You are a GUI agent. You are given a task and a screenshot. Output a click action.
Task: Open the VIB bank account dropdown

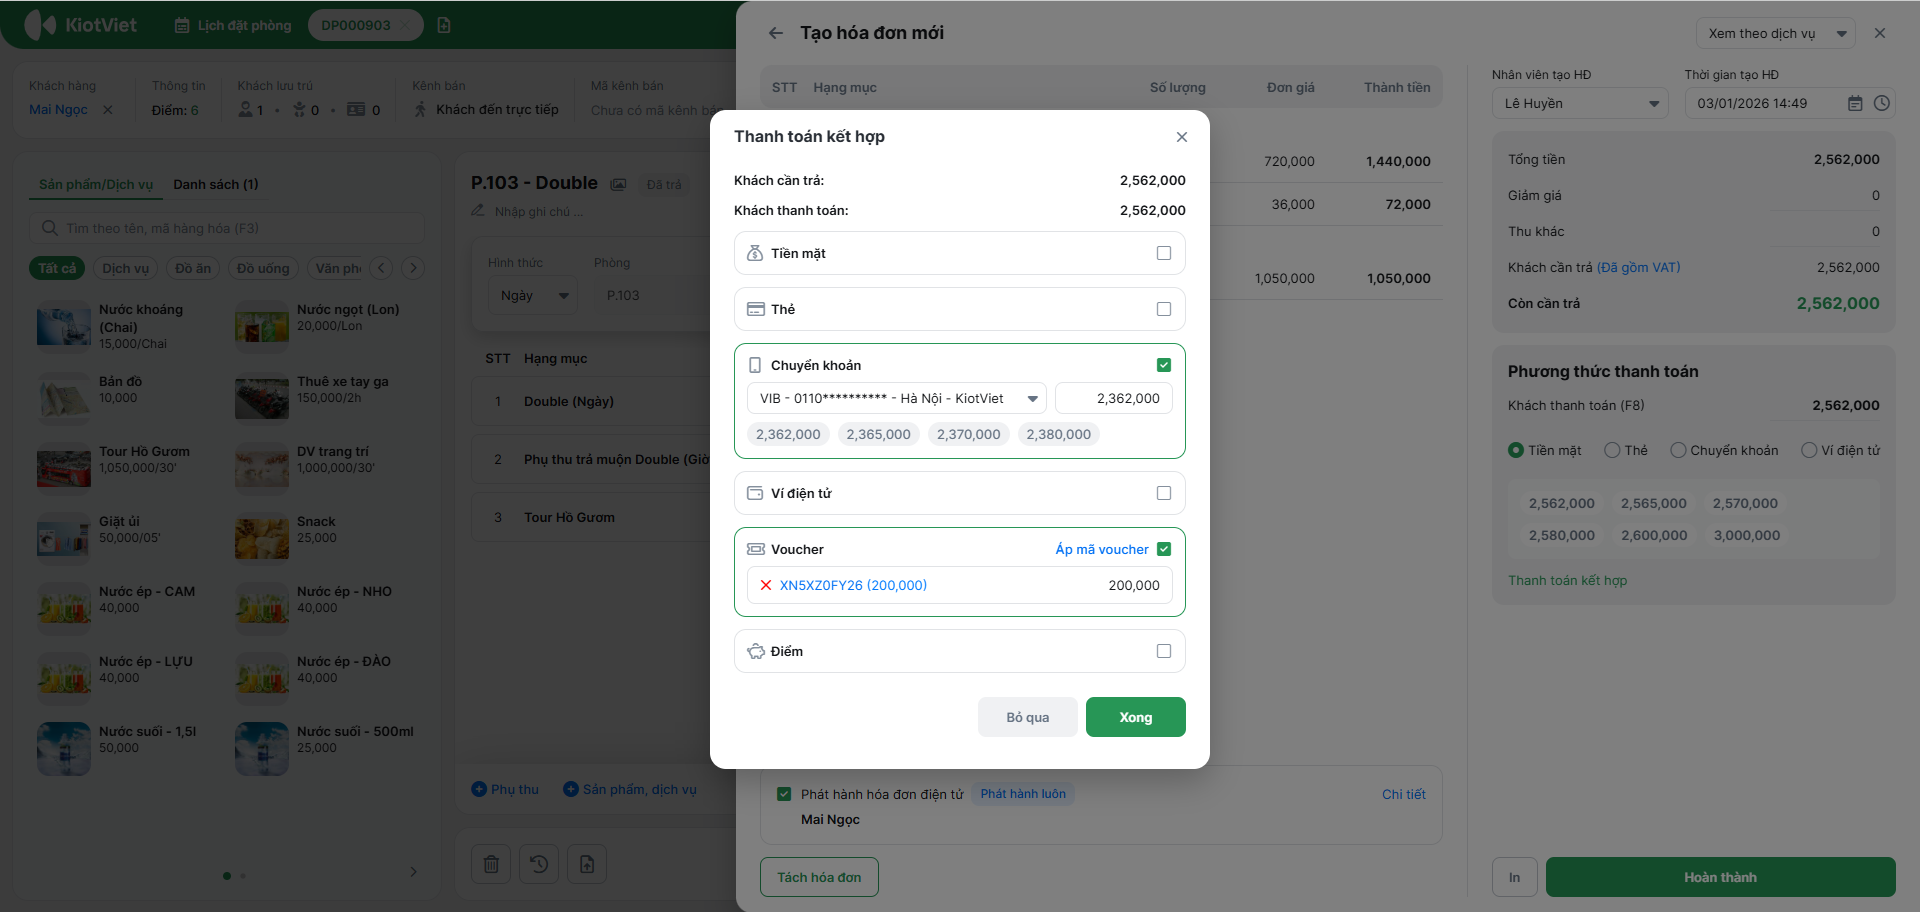click(897, 398)
